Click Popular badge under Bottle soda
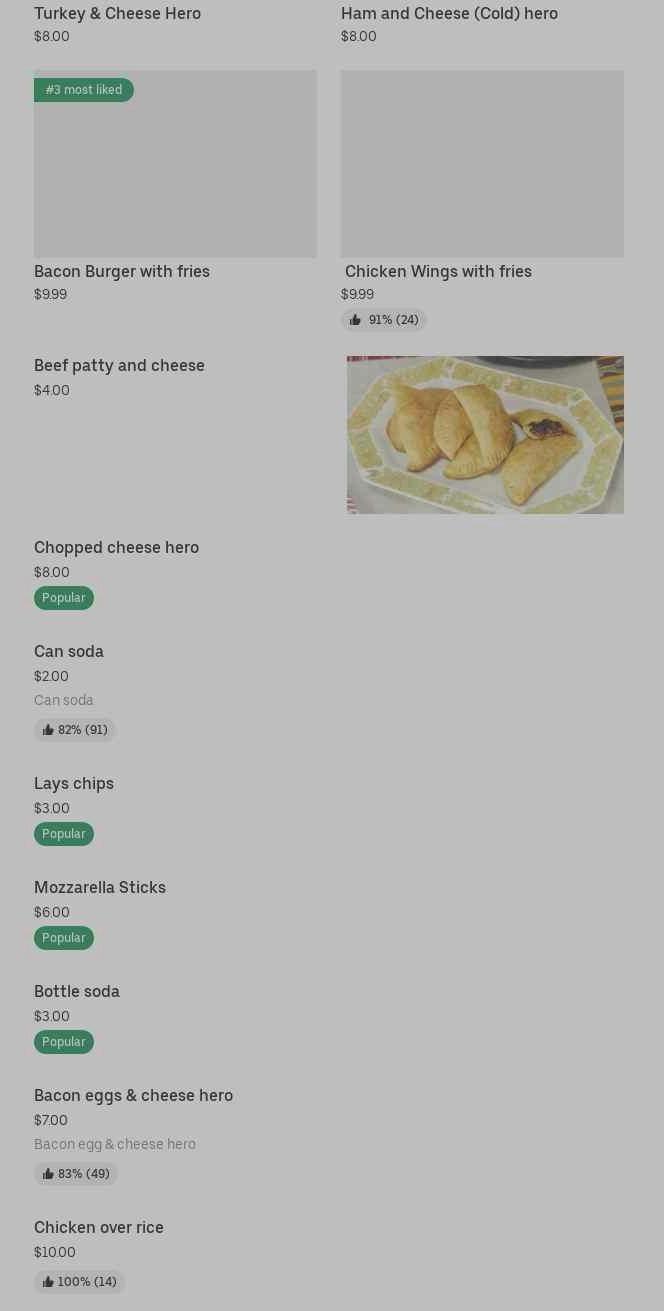The height and width of the screenshot is (1311, 664). (64, 1042)
